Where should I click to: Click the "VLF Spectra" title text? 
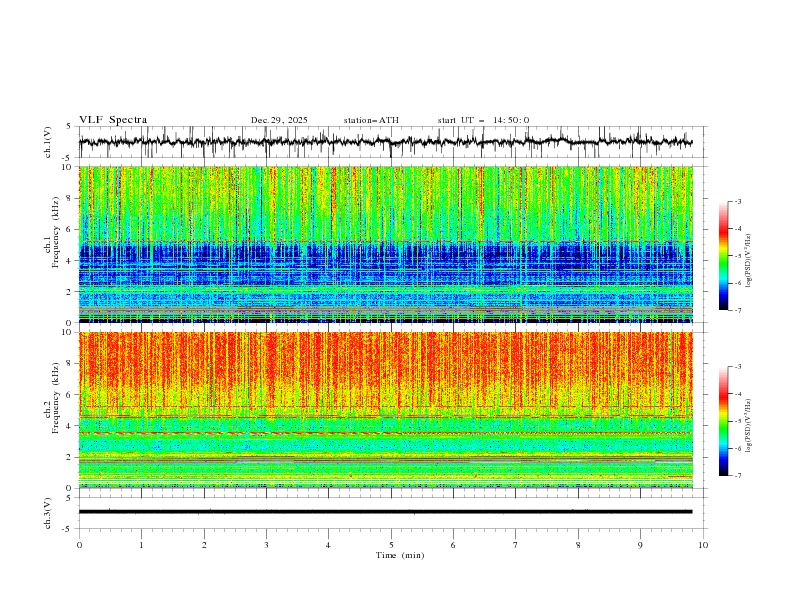point(113,120)
